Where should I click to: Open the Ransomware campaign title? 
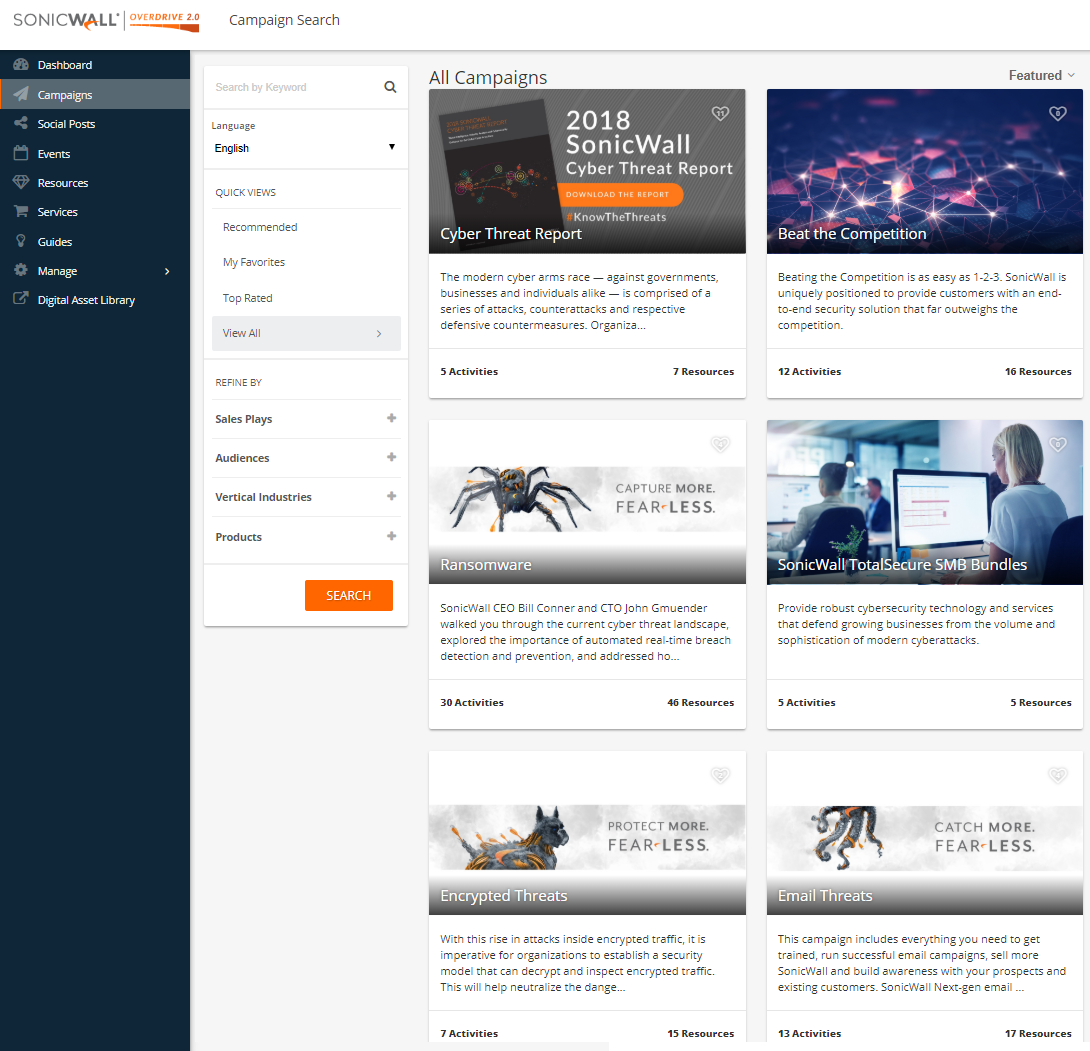(x=486, y=564)
